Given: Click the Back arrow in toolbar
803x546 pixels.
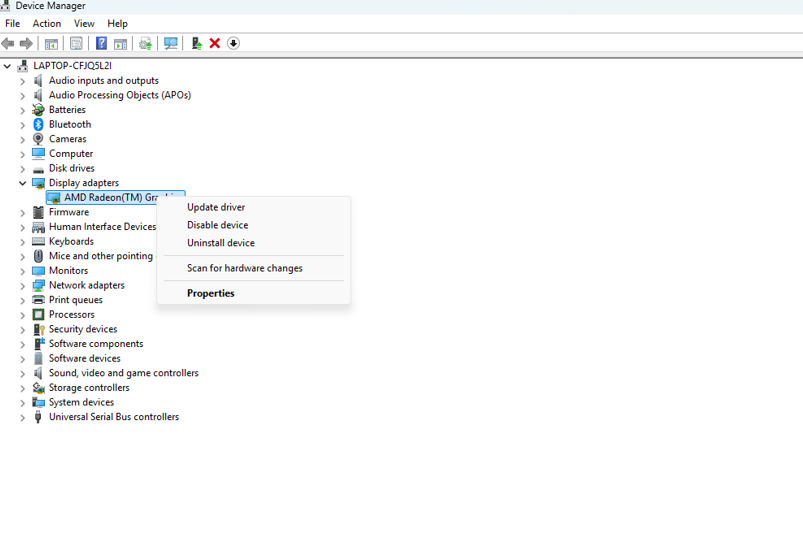Looking at the screenshot, I should tap(8, 43).
